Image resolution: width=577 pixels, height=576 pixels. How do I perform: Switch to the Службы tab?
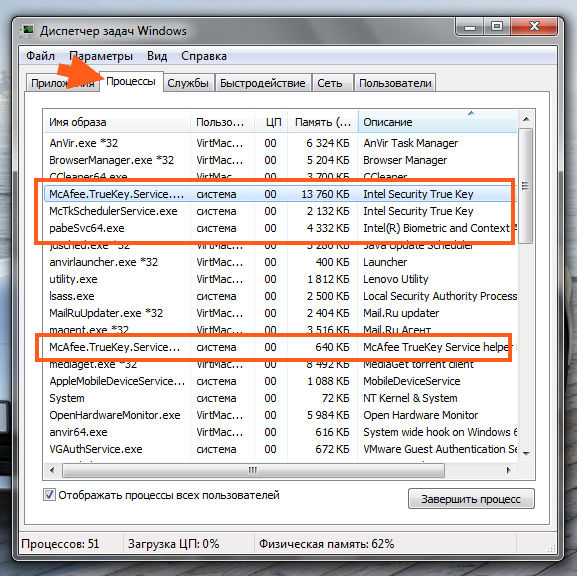pyautogui.click(x=188, y=83)
